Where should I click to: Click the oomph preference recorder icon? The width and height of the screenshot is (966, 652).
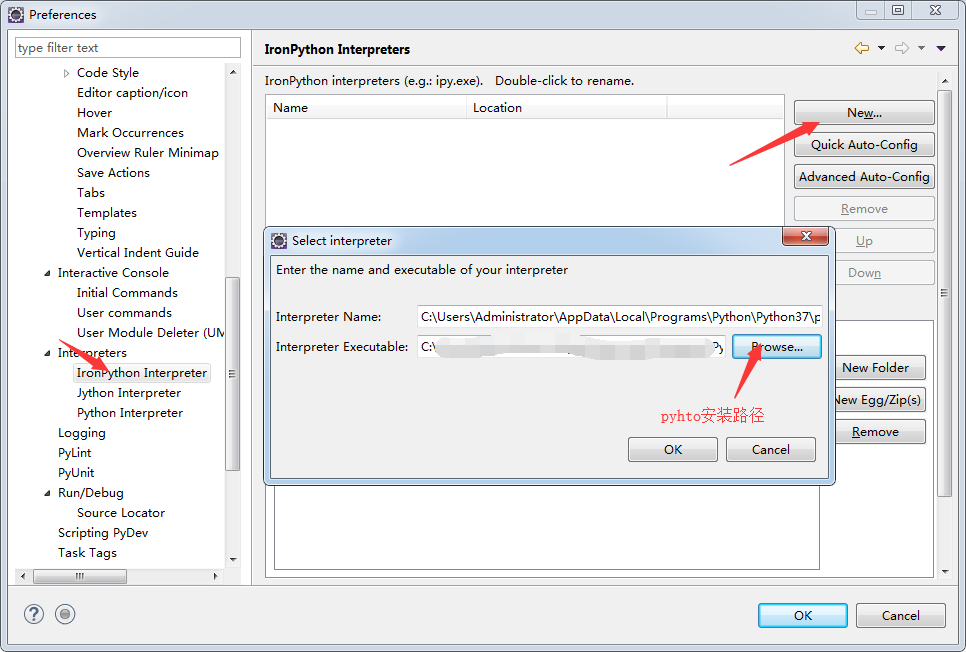click(x=65, y=614)
